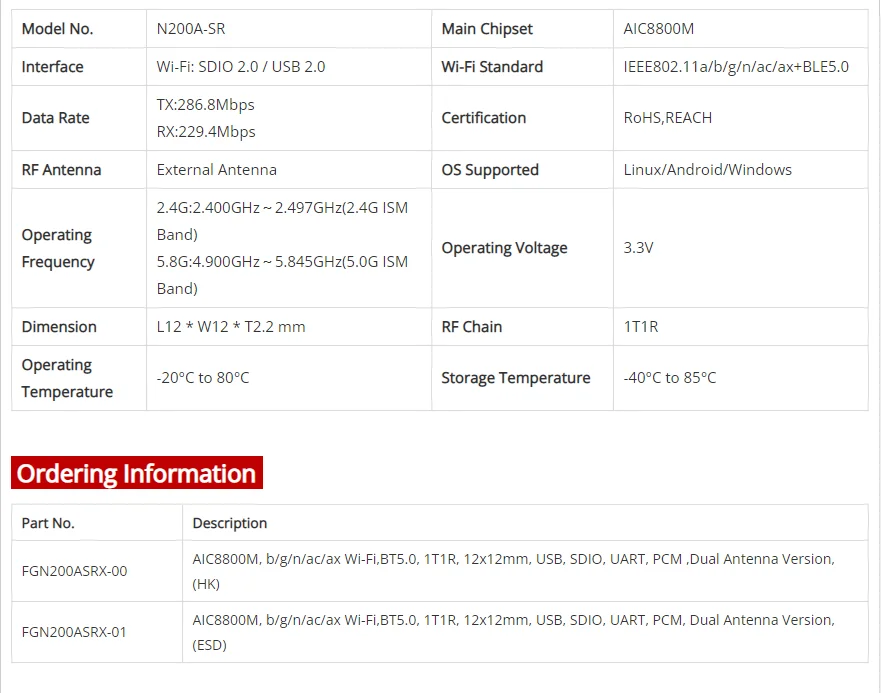Click the Operating Frequency label cell
The width and height of the screenshot is (881, 693).
[58, 248]
